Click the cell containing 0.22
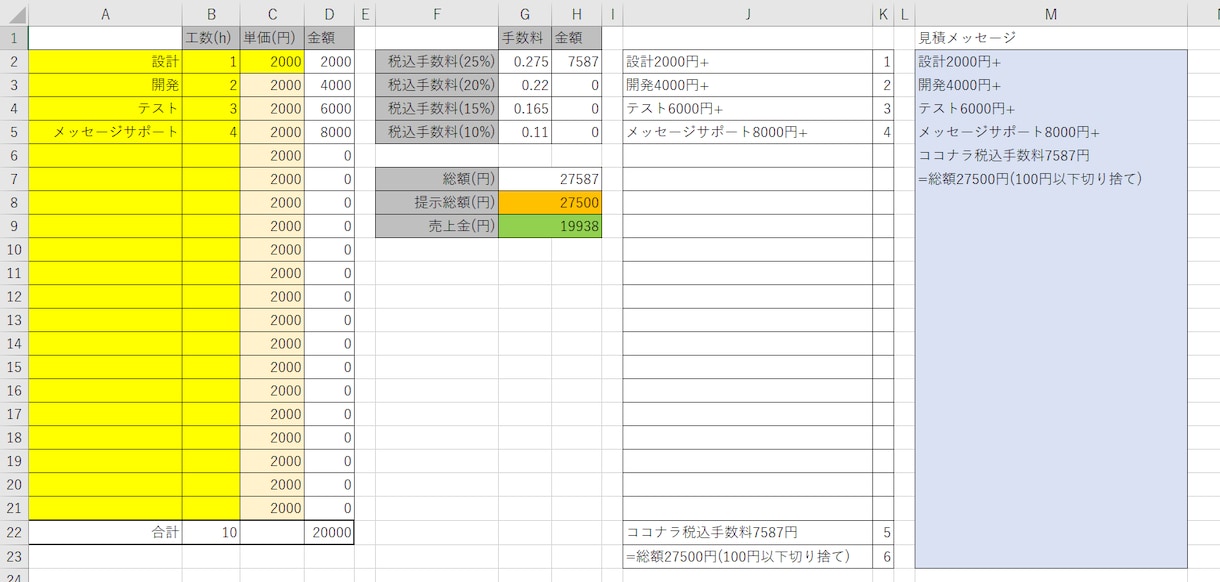This screenshot has height=582, width=1220. [525, 85]
